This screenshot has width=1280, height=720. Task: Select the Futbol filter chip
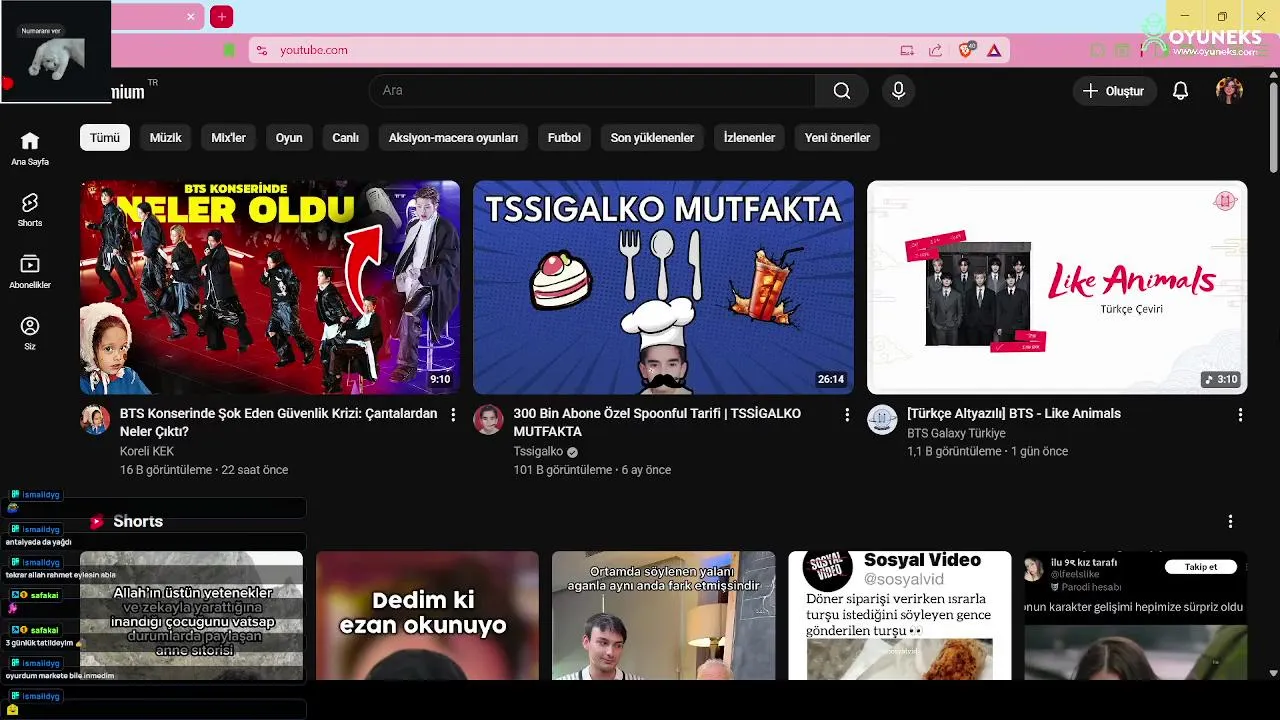564,138
